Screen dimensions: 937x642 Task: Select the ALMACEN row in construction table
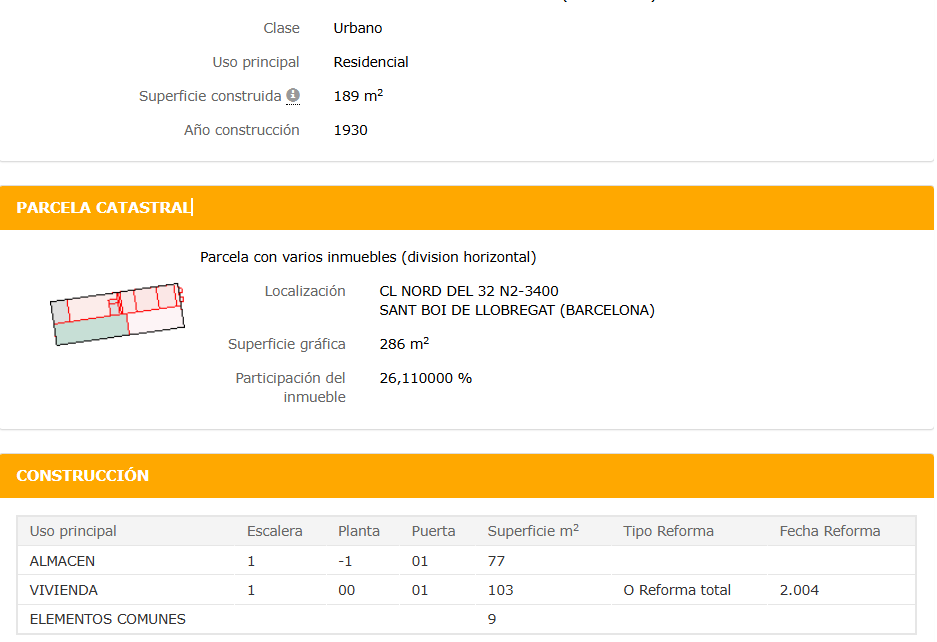coord(466,561)
